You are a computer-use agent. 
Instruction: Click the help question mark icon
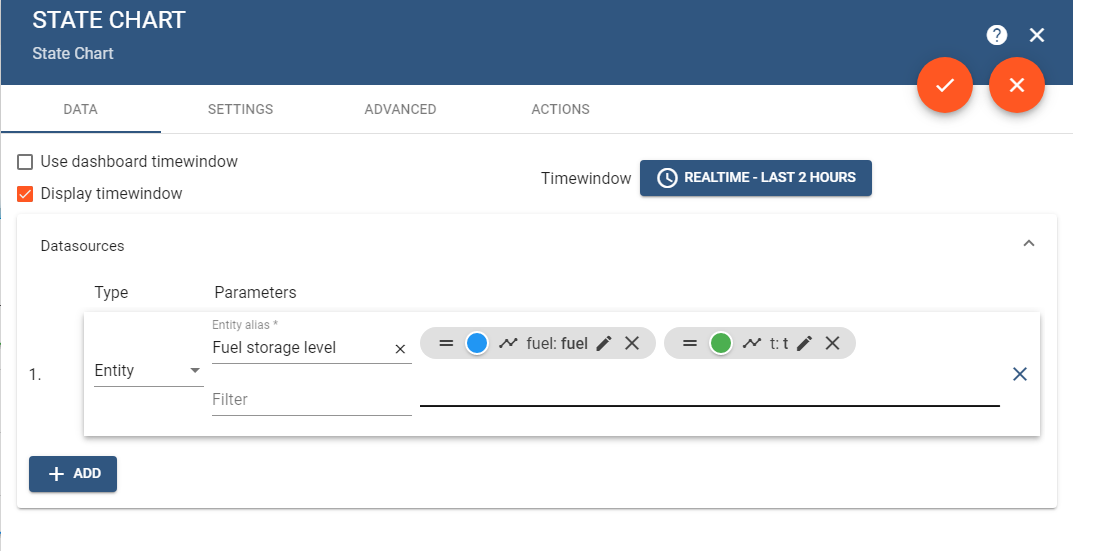click(996, 35)
